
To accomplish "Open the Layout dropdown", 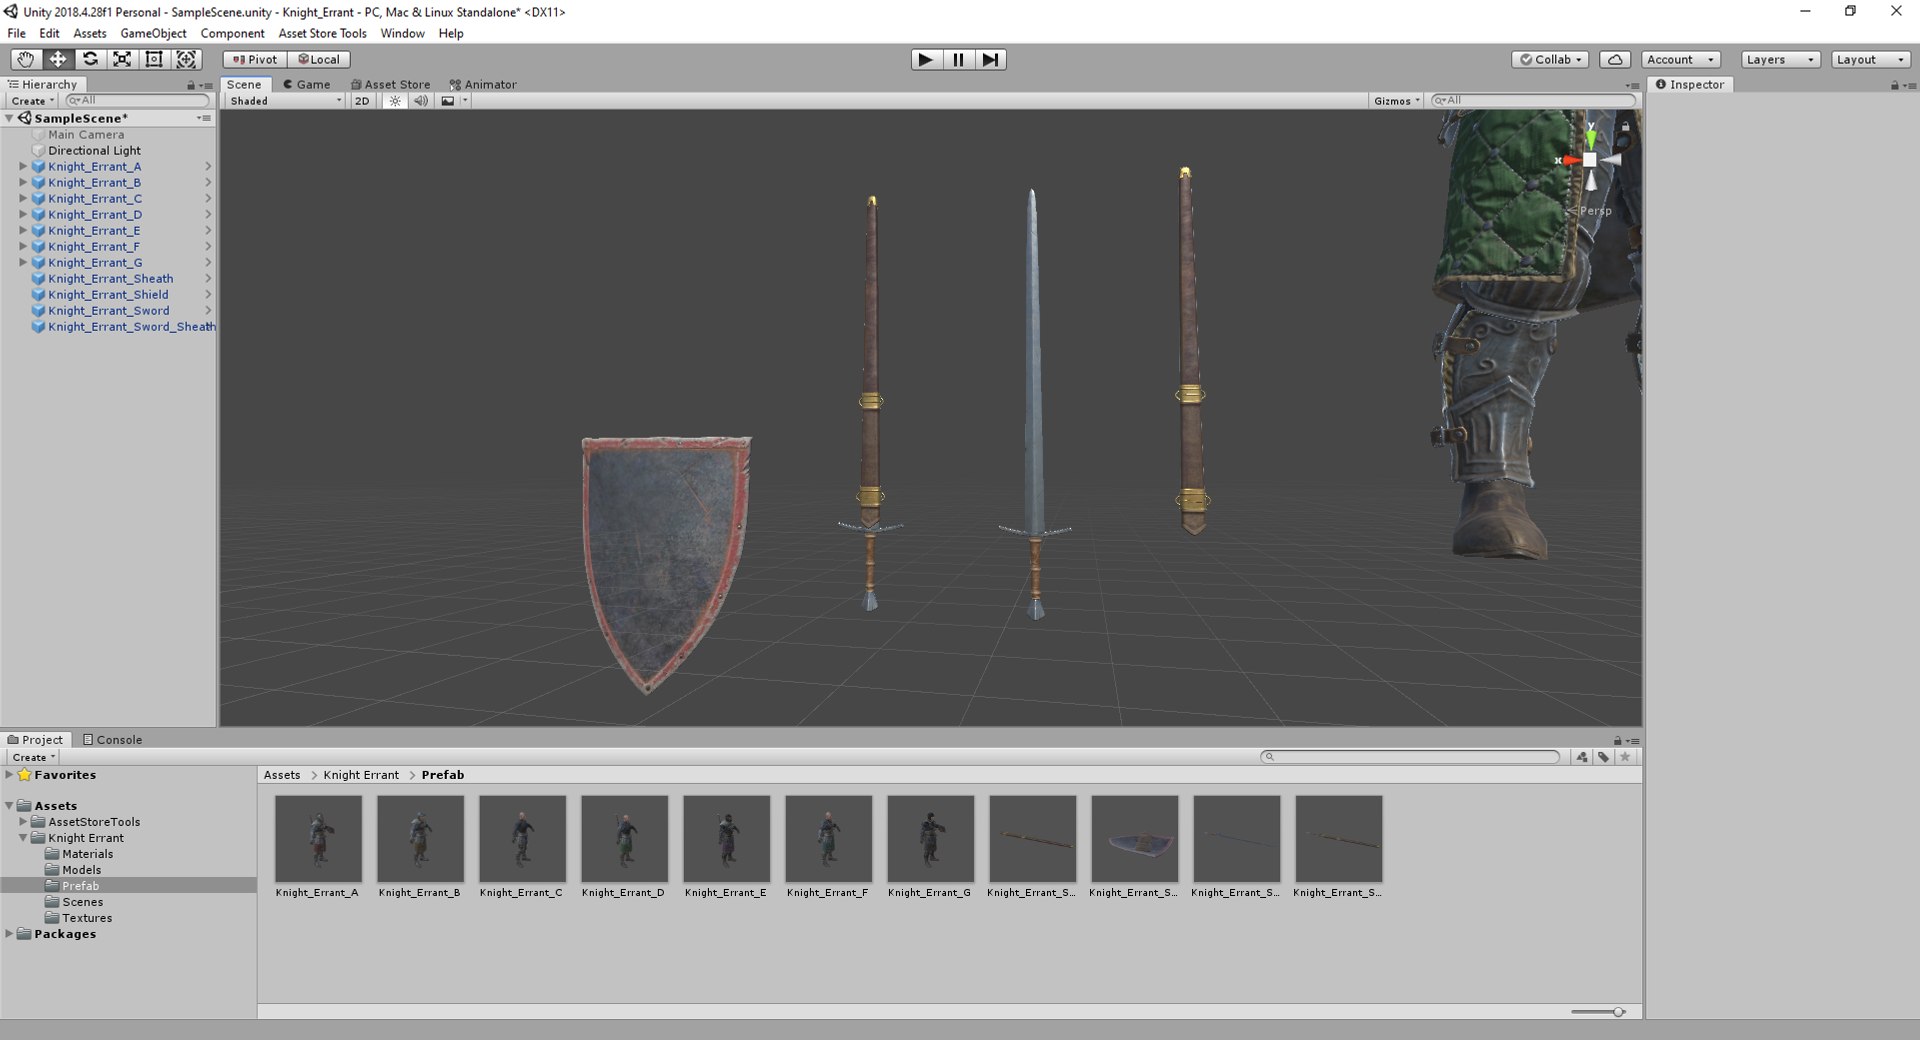I will [x=1871, y=59].
